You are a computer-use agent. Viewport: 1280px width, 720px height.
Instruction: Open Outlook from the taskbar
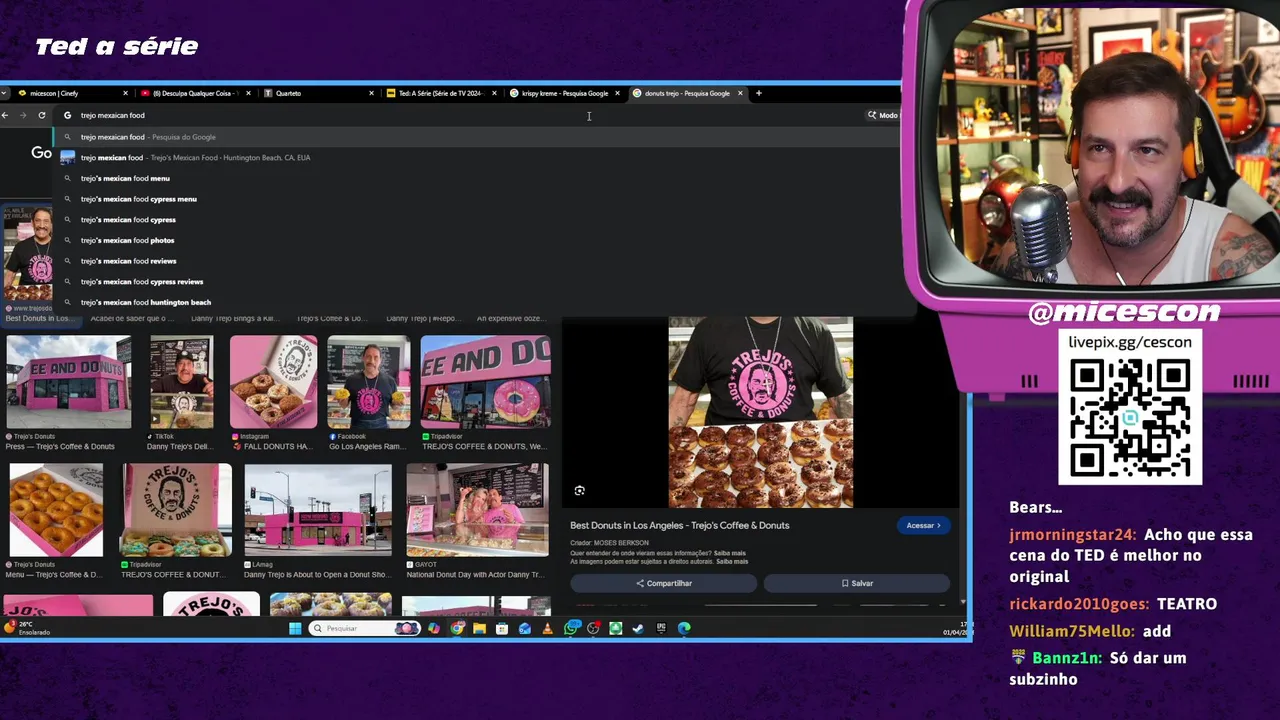pos(525,628)
